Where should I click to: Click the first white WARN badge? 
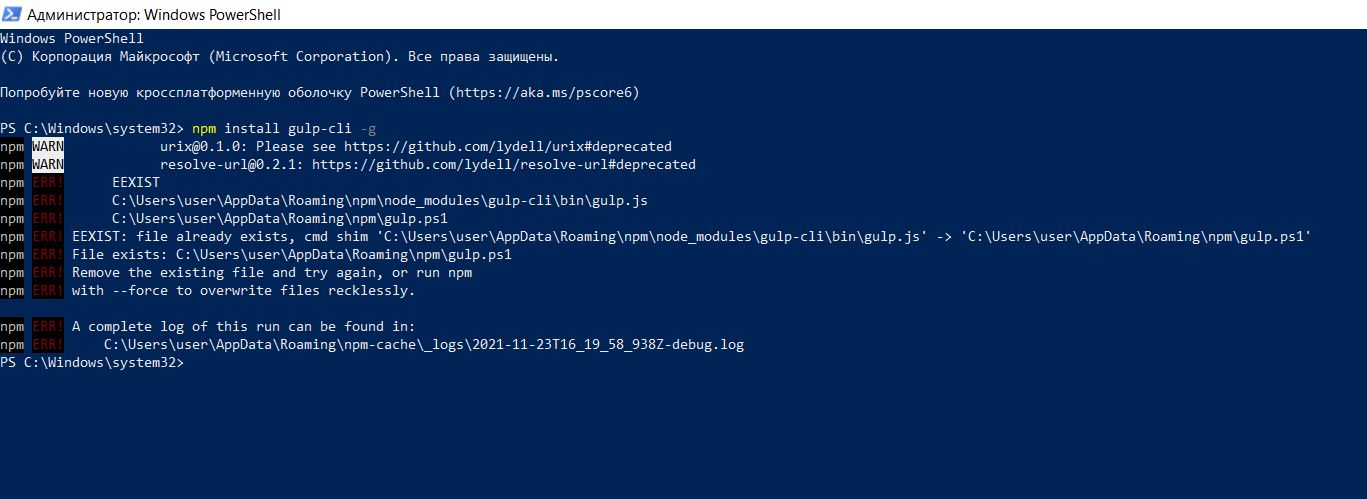click(x=48, y=146)
